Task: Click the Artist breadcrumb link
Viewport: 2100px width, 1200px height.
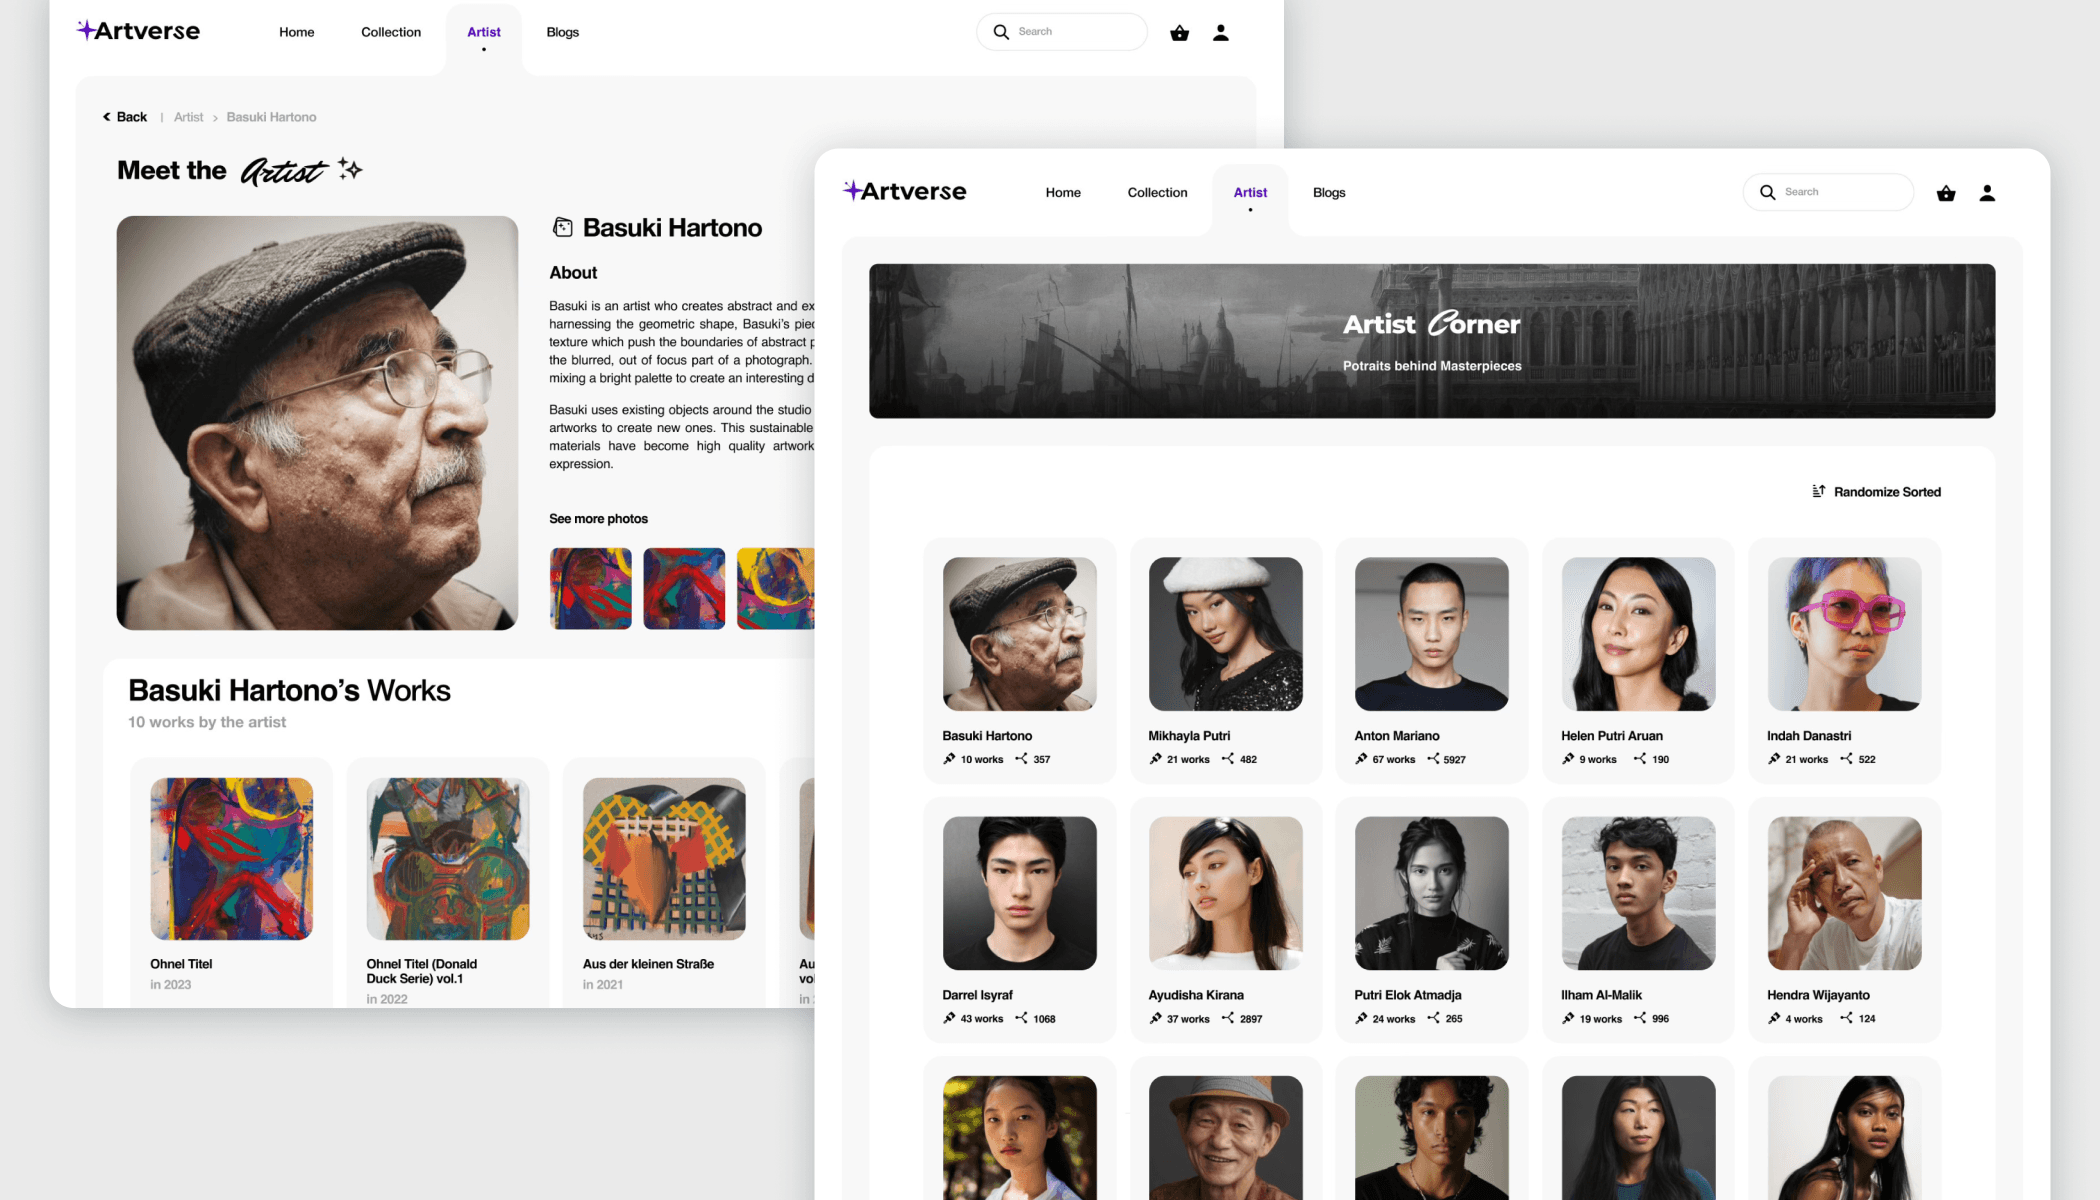Action: 188,117
